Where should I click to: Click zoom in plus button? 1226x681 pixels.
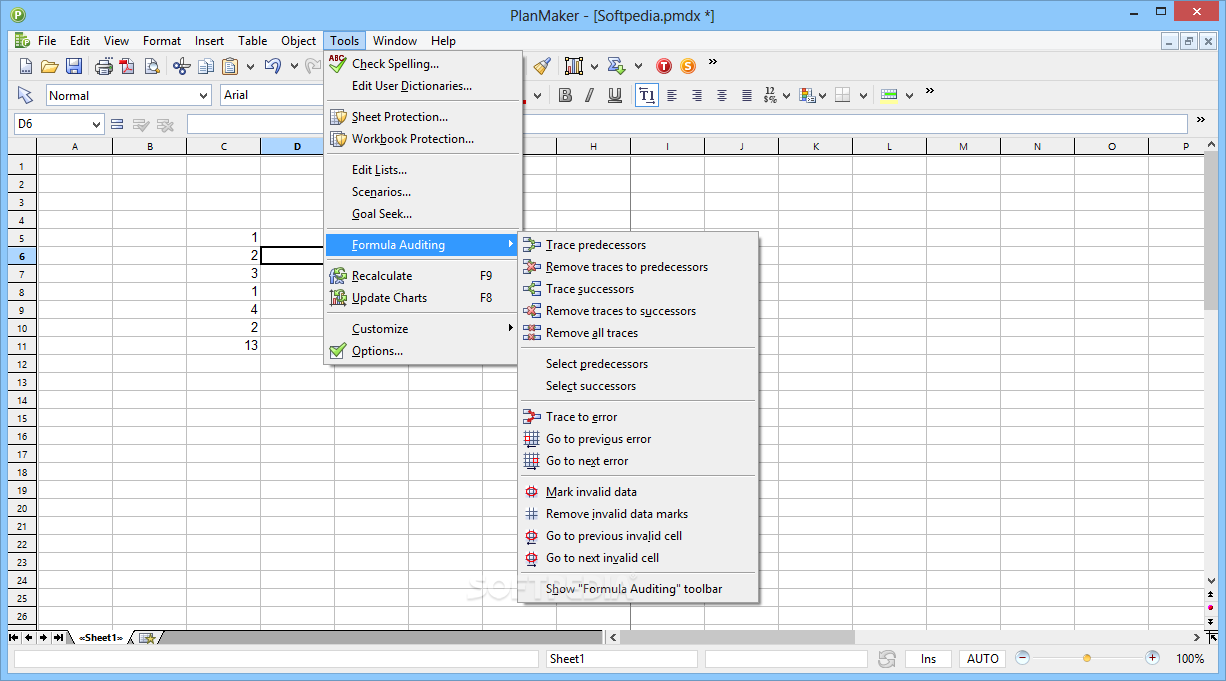(1152, 658)
